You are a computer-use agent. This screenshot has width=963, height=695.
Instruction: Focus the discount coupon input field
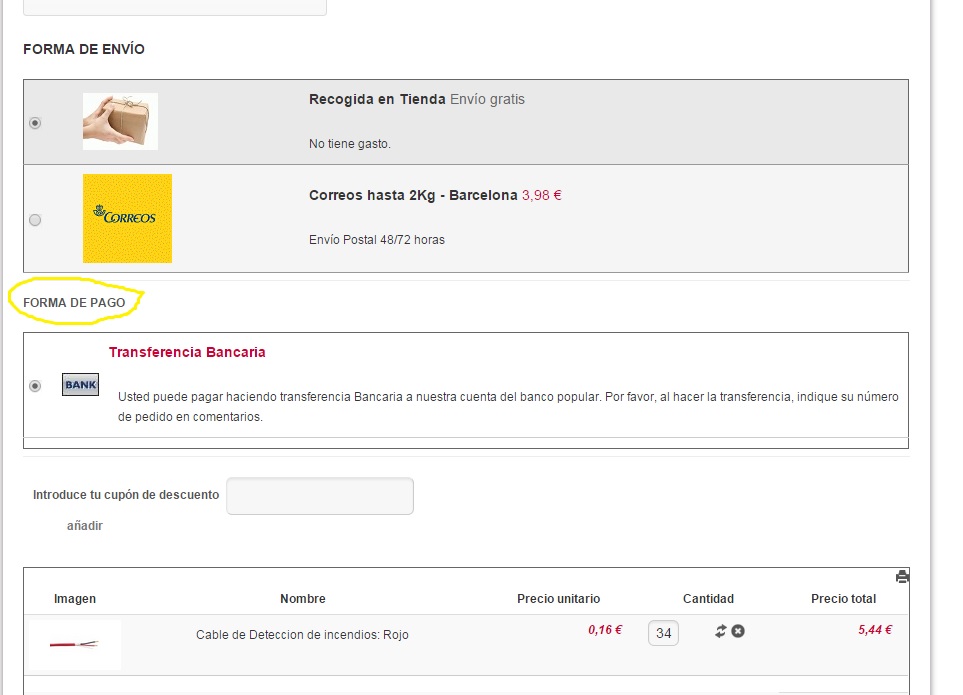pos(320,496)
